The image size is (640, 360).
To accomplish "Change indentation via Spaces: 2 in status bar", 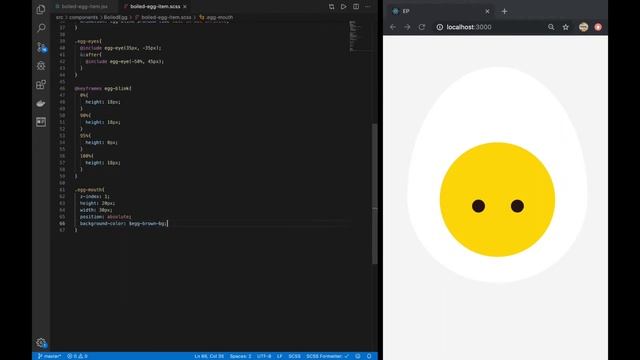I will click(x=240, y=356).
